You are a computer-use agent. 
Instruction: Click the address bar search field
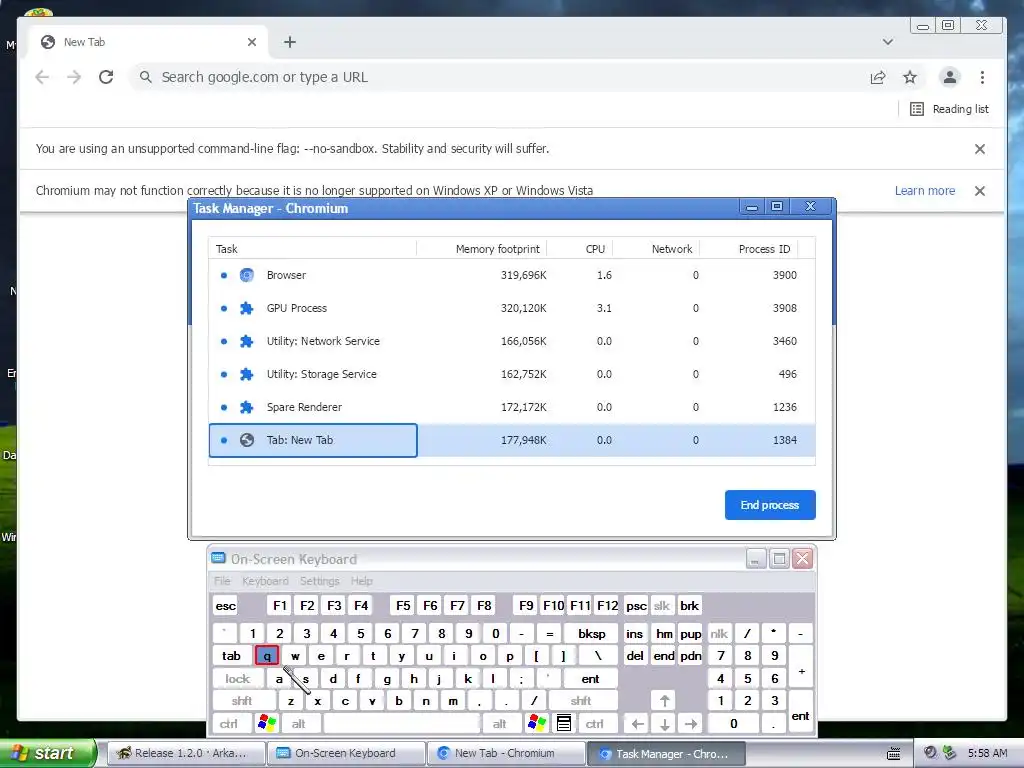500,77
